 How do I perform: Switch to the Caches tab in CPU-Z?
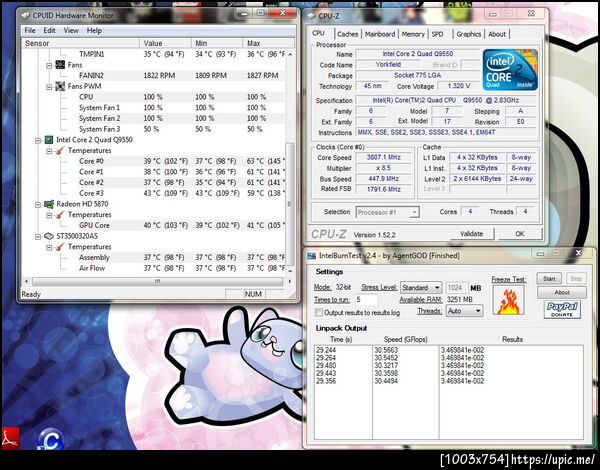(x=347, y=34)
